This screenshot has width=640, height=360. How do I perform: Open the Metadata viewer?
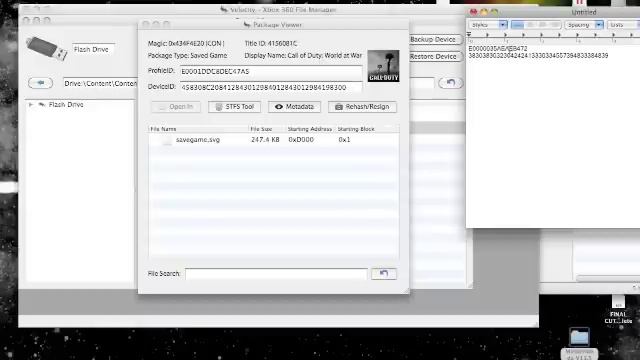pos(294,107)
